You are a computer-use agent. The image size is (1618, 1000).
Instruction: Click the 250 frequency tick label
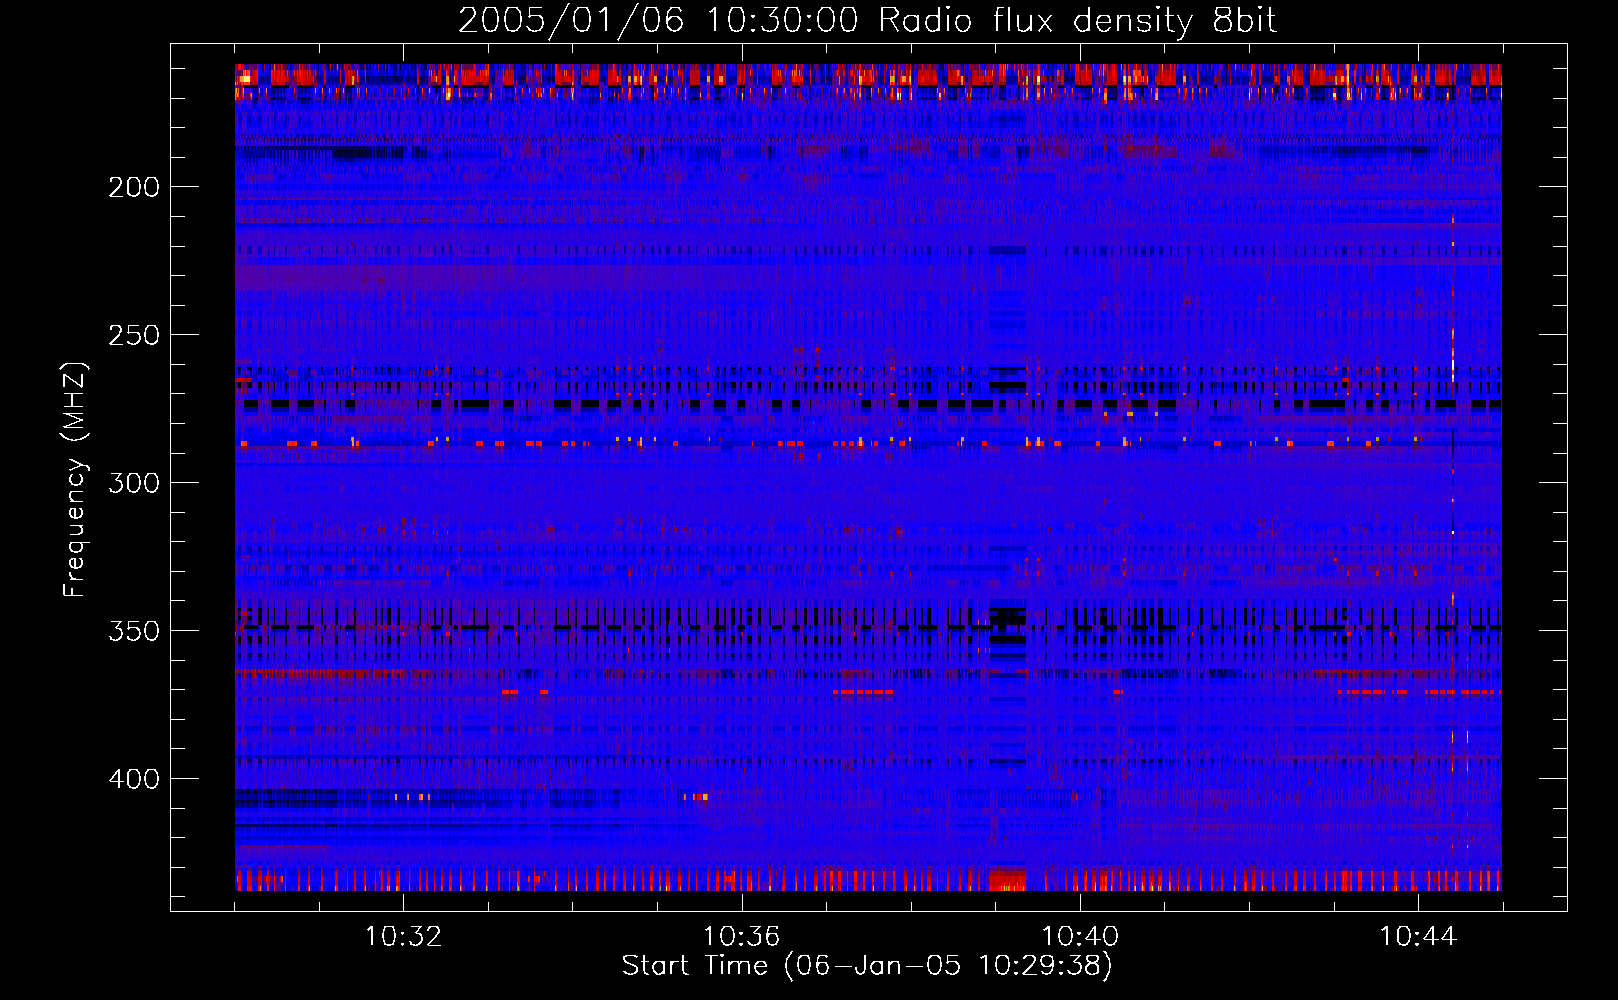click(134, 335)
